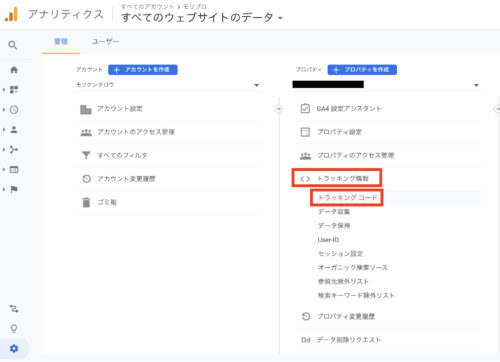Expand Audience sidebar arrow
The width and height of the screenshot is (500, 362).
[x=4, y=130]
